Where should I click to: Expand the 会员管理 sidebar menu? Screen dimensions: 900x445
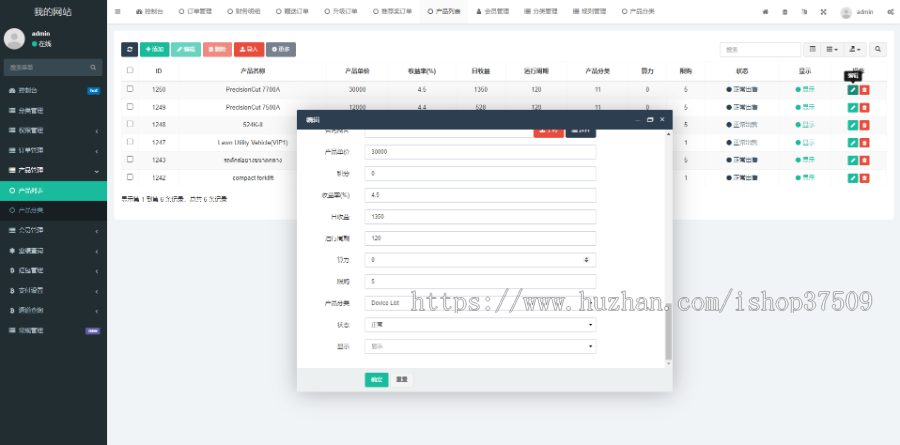click(53, 230)
